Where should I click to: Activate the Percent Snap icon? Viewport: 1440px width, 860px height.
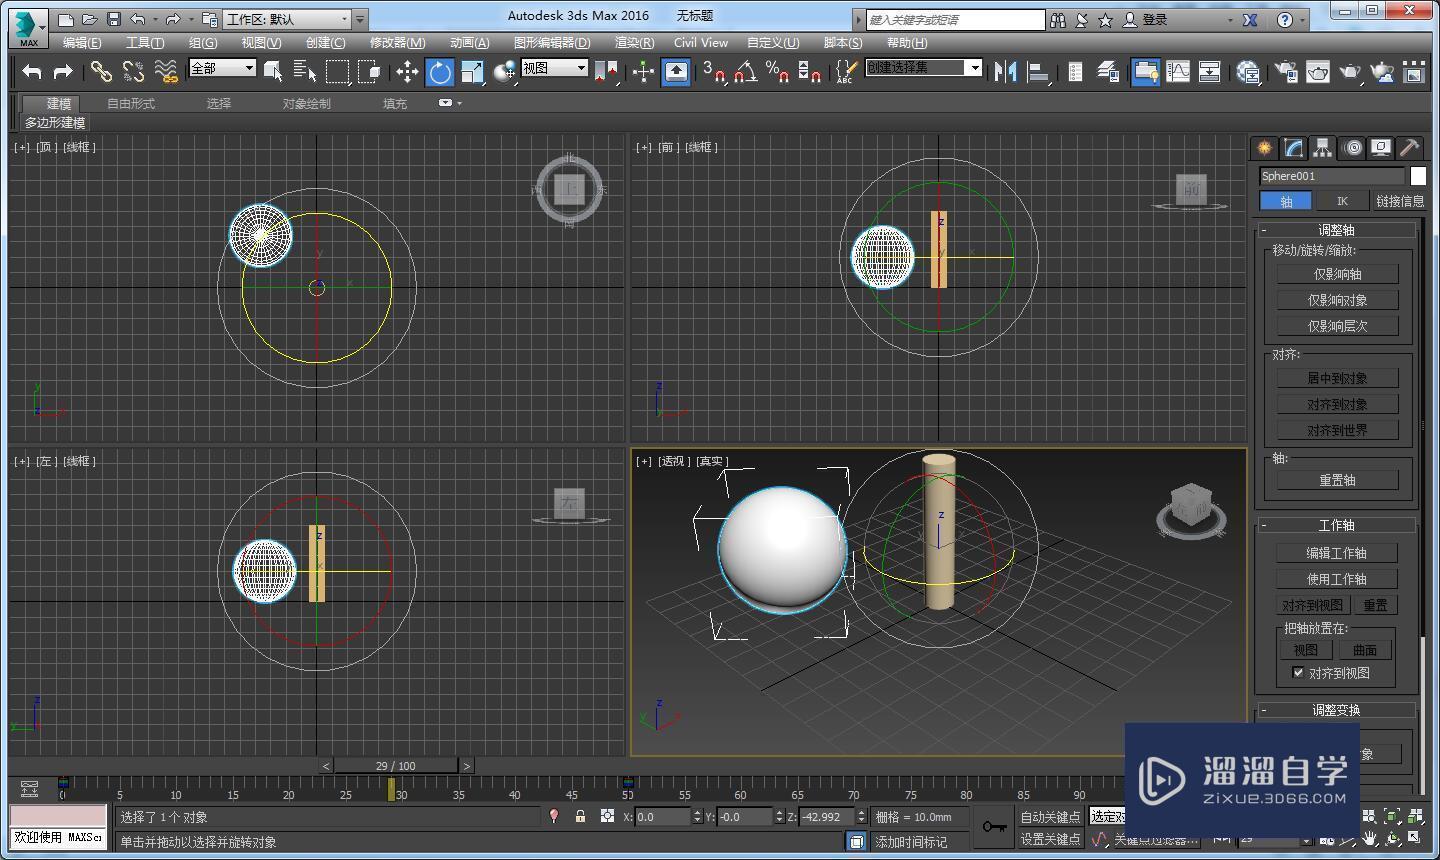pyautogui.click(x=778, y=71)
